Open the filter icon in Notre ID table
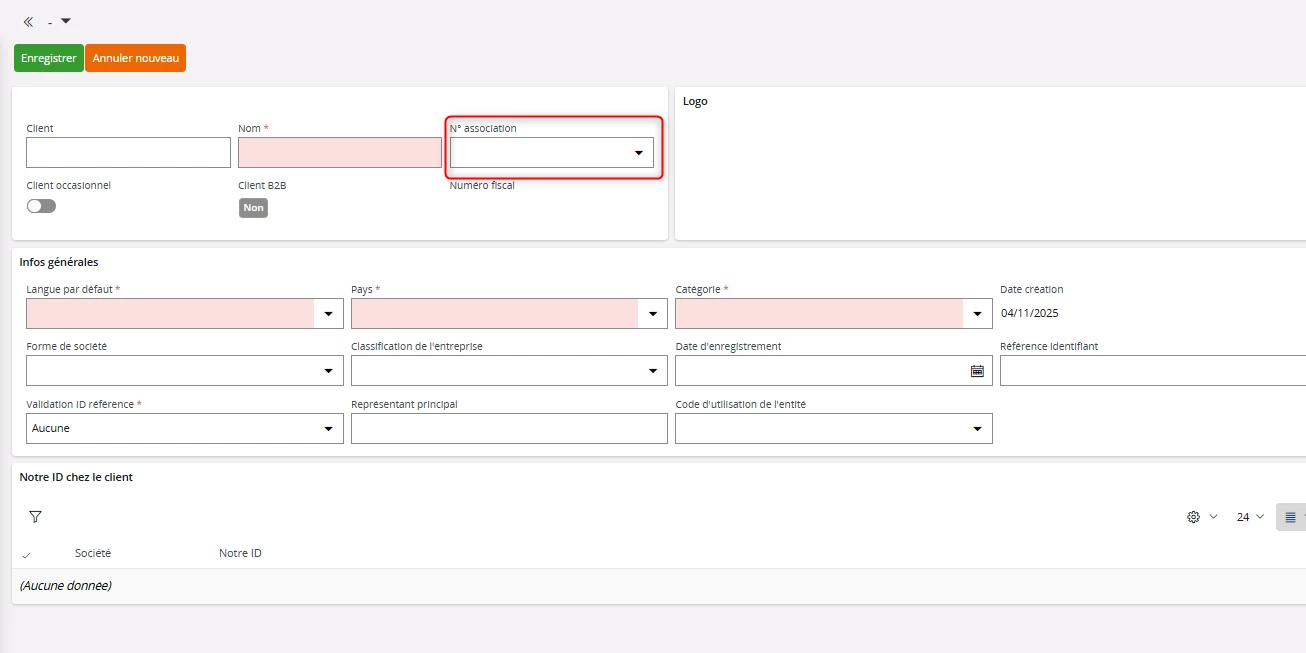Viewport: 1306px width, 653px height. pos(36,517)
